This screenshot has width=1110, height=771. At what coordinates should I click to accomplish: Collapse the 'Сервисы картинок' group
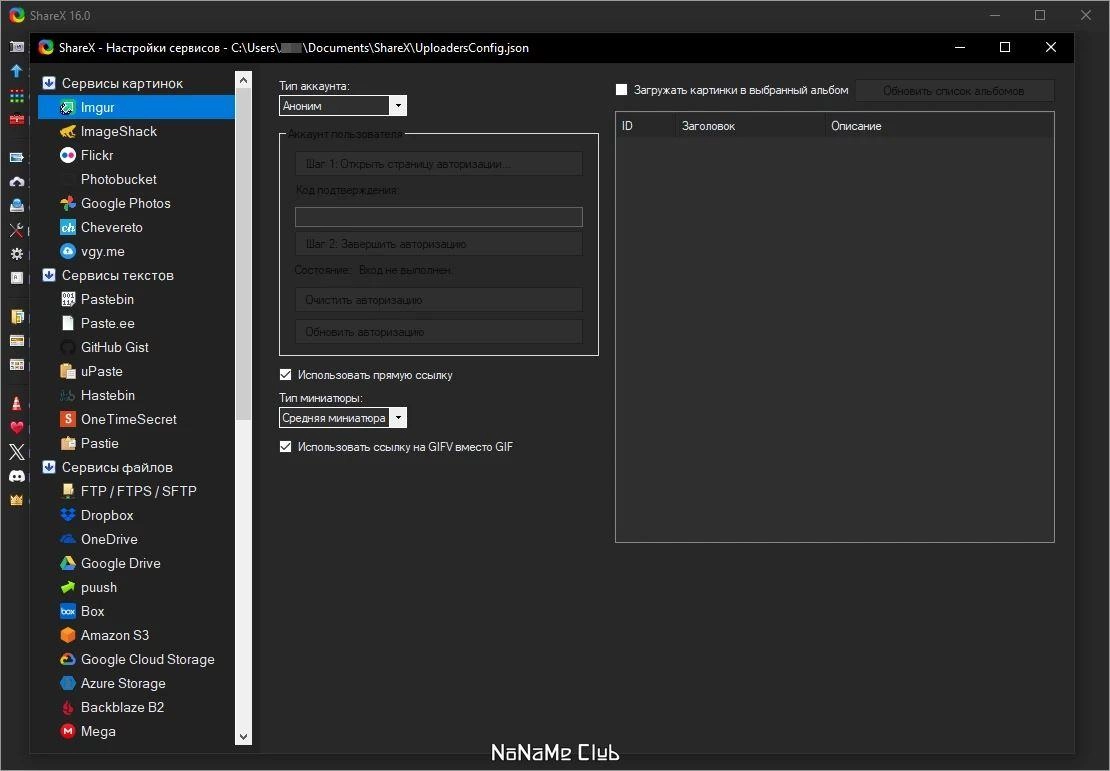49,84
